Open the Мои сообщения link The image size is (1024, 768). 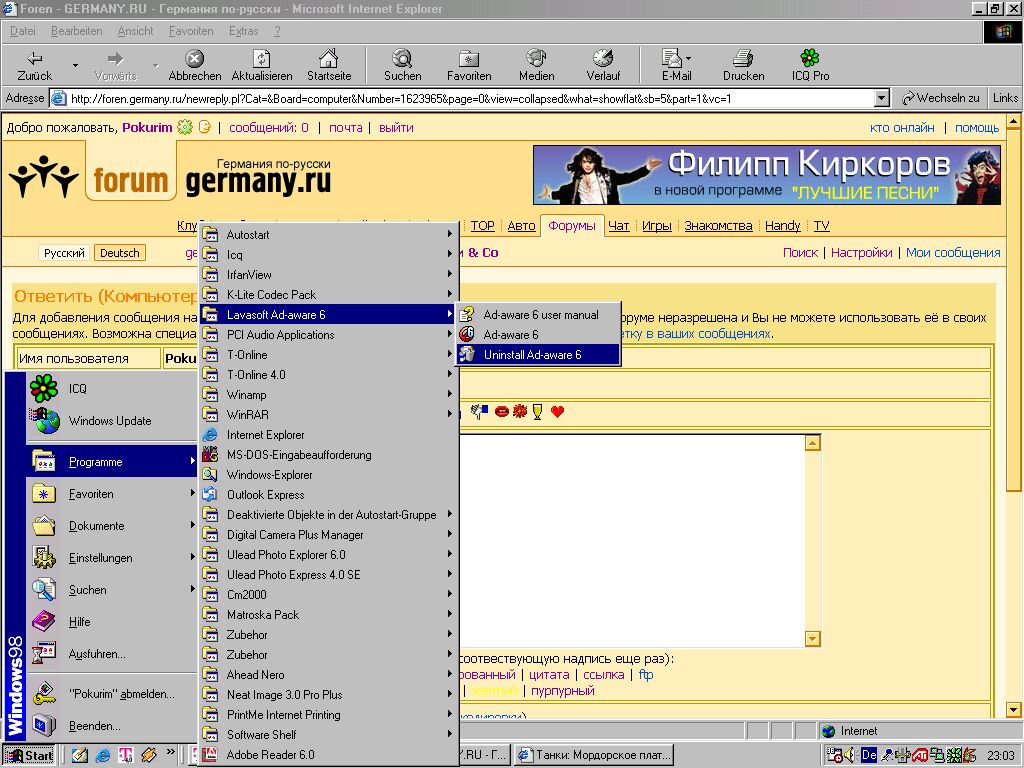953,253
